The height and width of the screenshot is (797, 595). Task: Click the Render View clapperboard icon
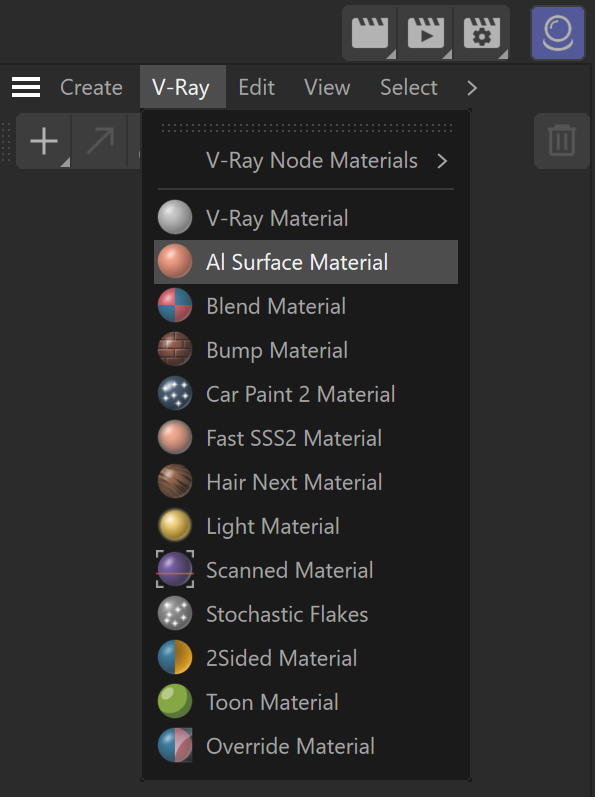point(370,34)
